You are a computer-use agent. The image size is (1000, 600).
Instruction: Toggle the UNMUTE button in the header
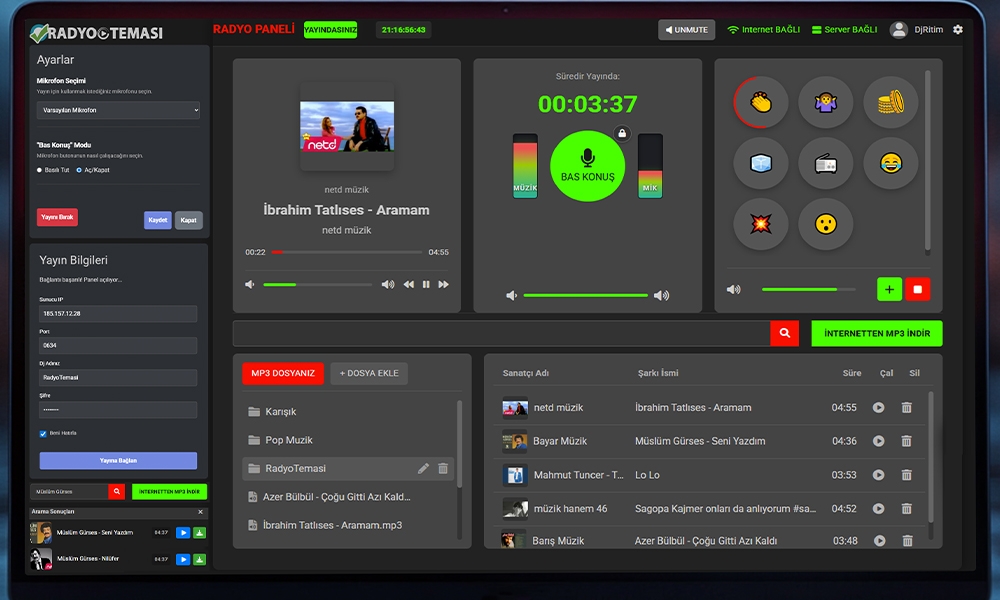(687, 30)
